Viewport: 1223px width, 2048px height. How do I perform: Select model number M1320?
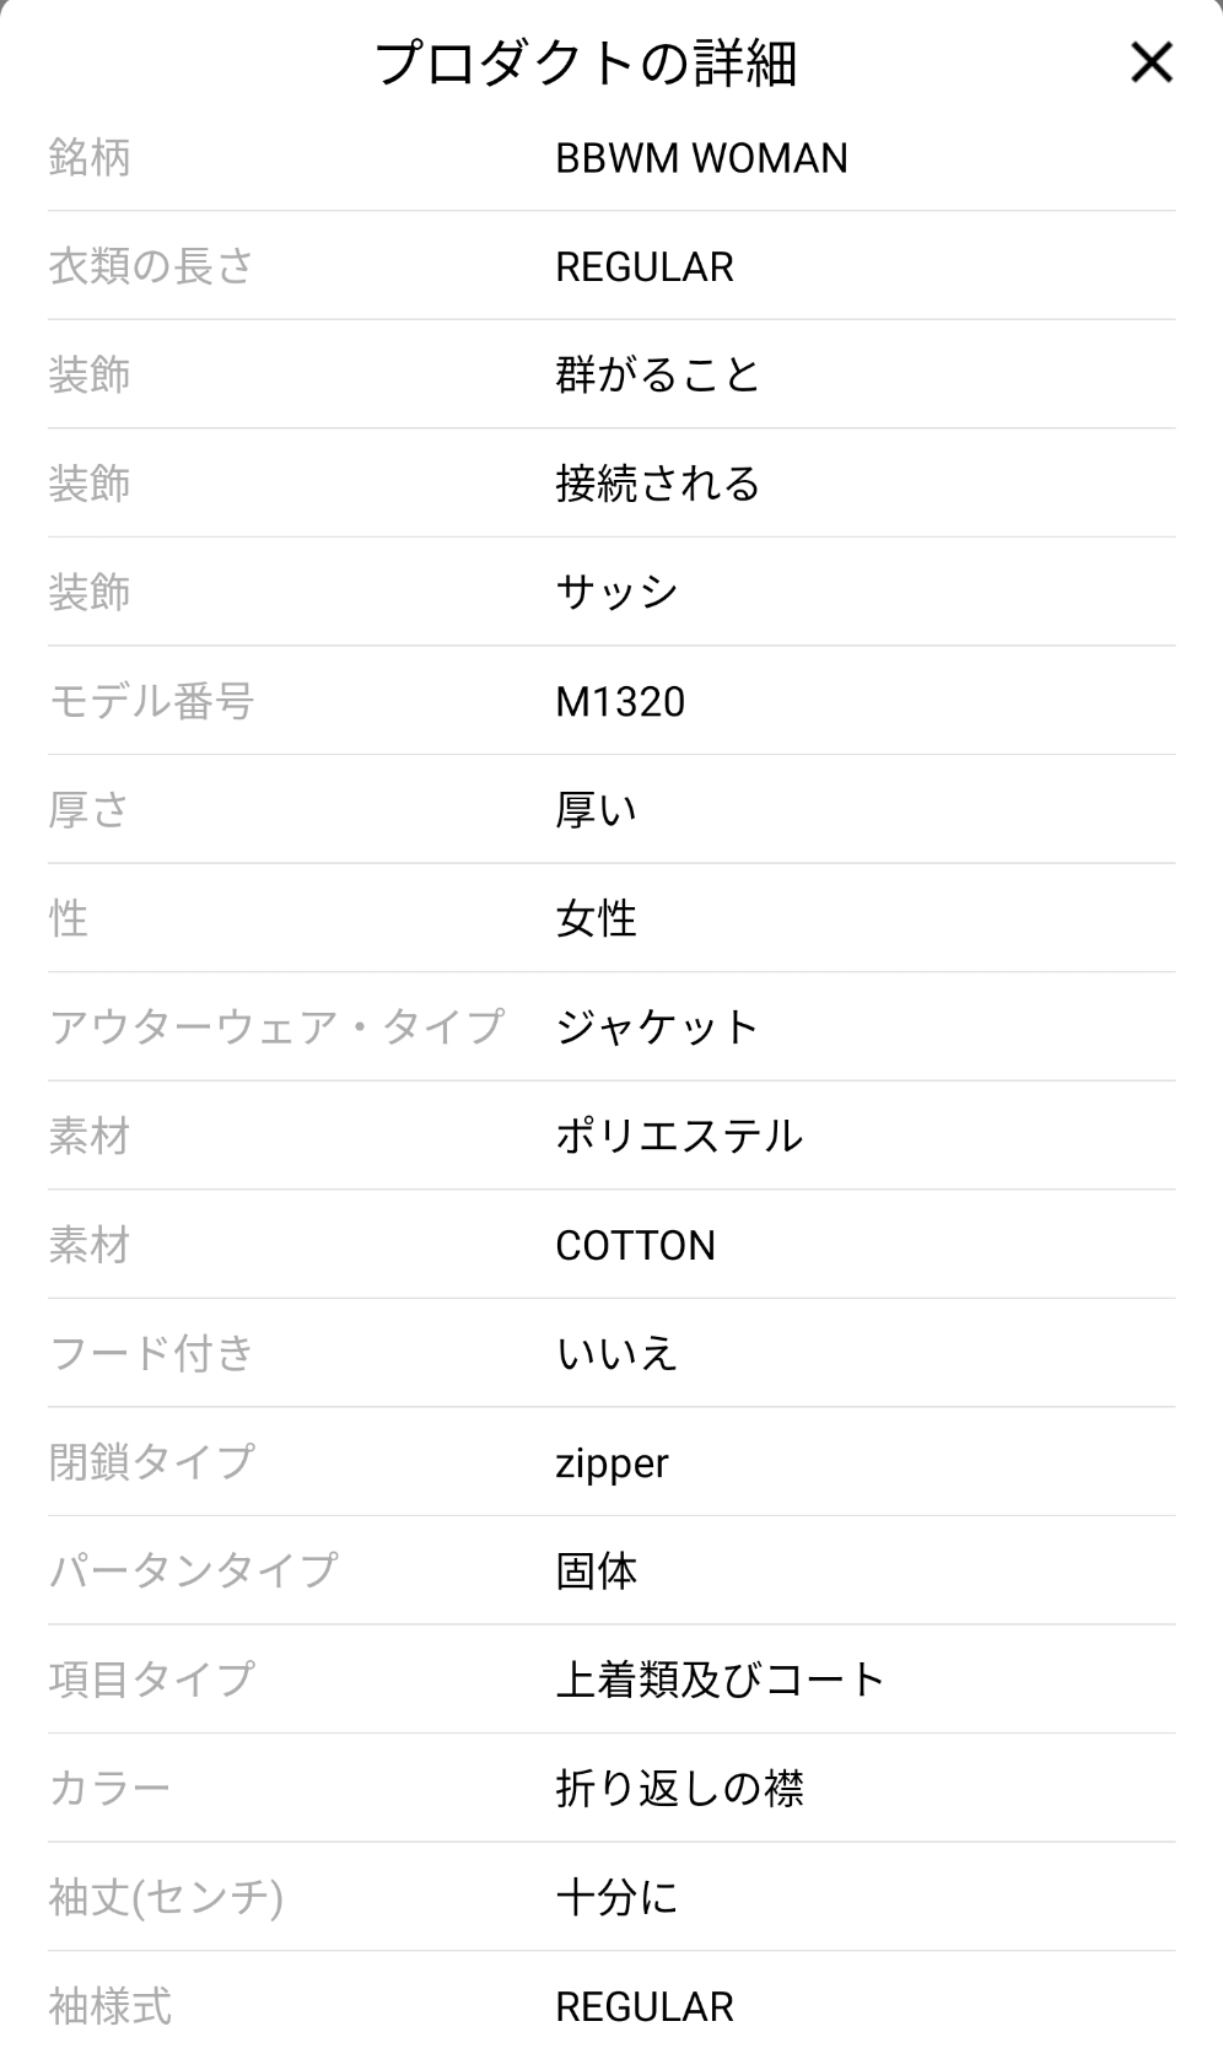620,702
